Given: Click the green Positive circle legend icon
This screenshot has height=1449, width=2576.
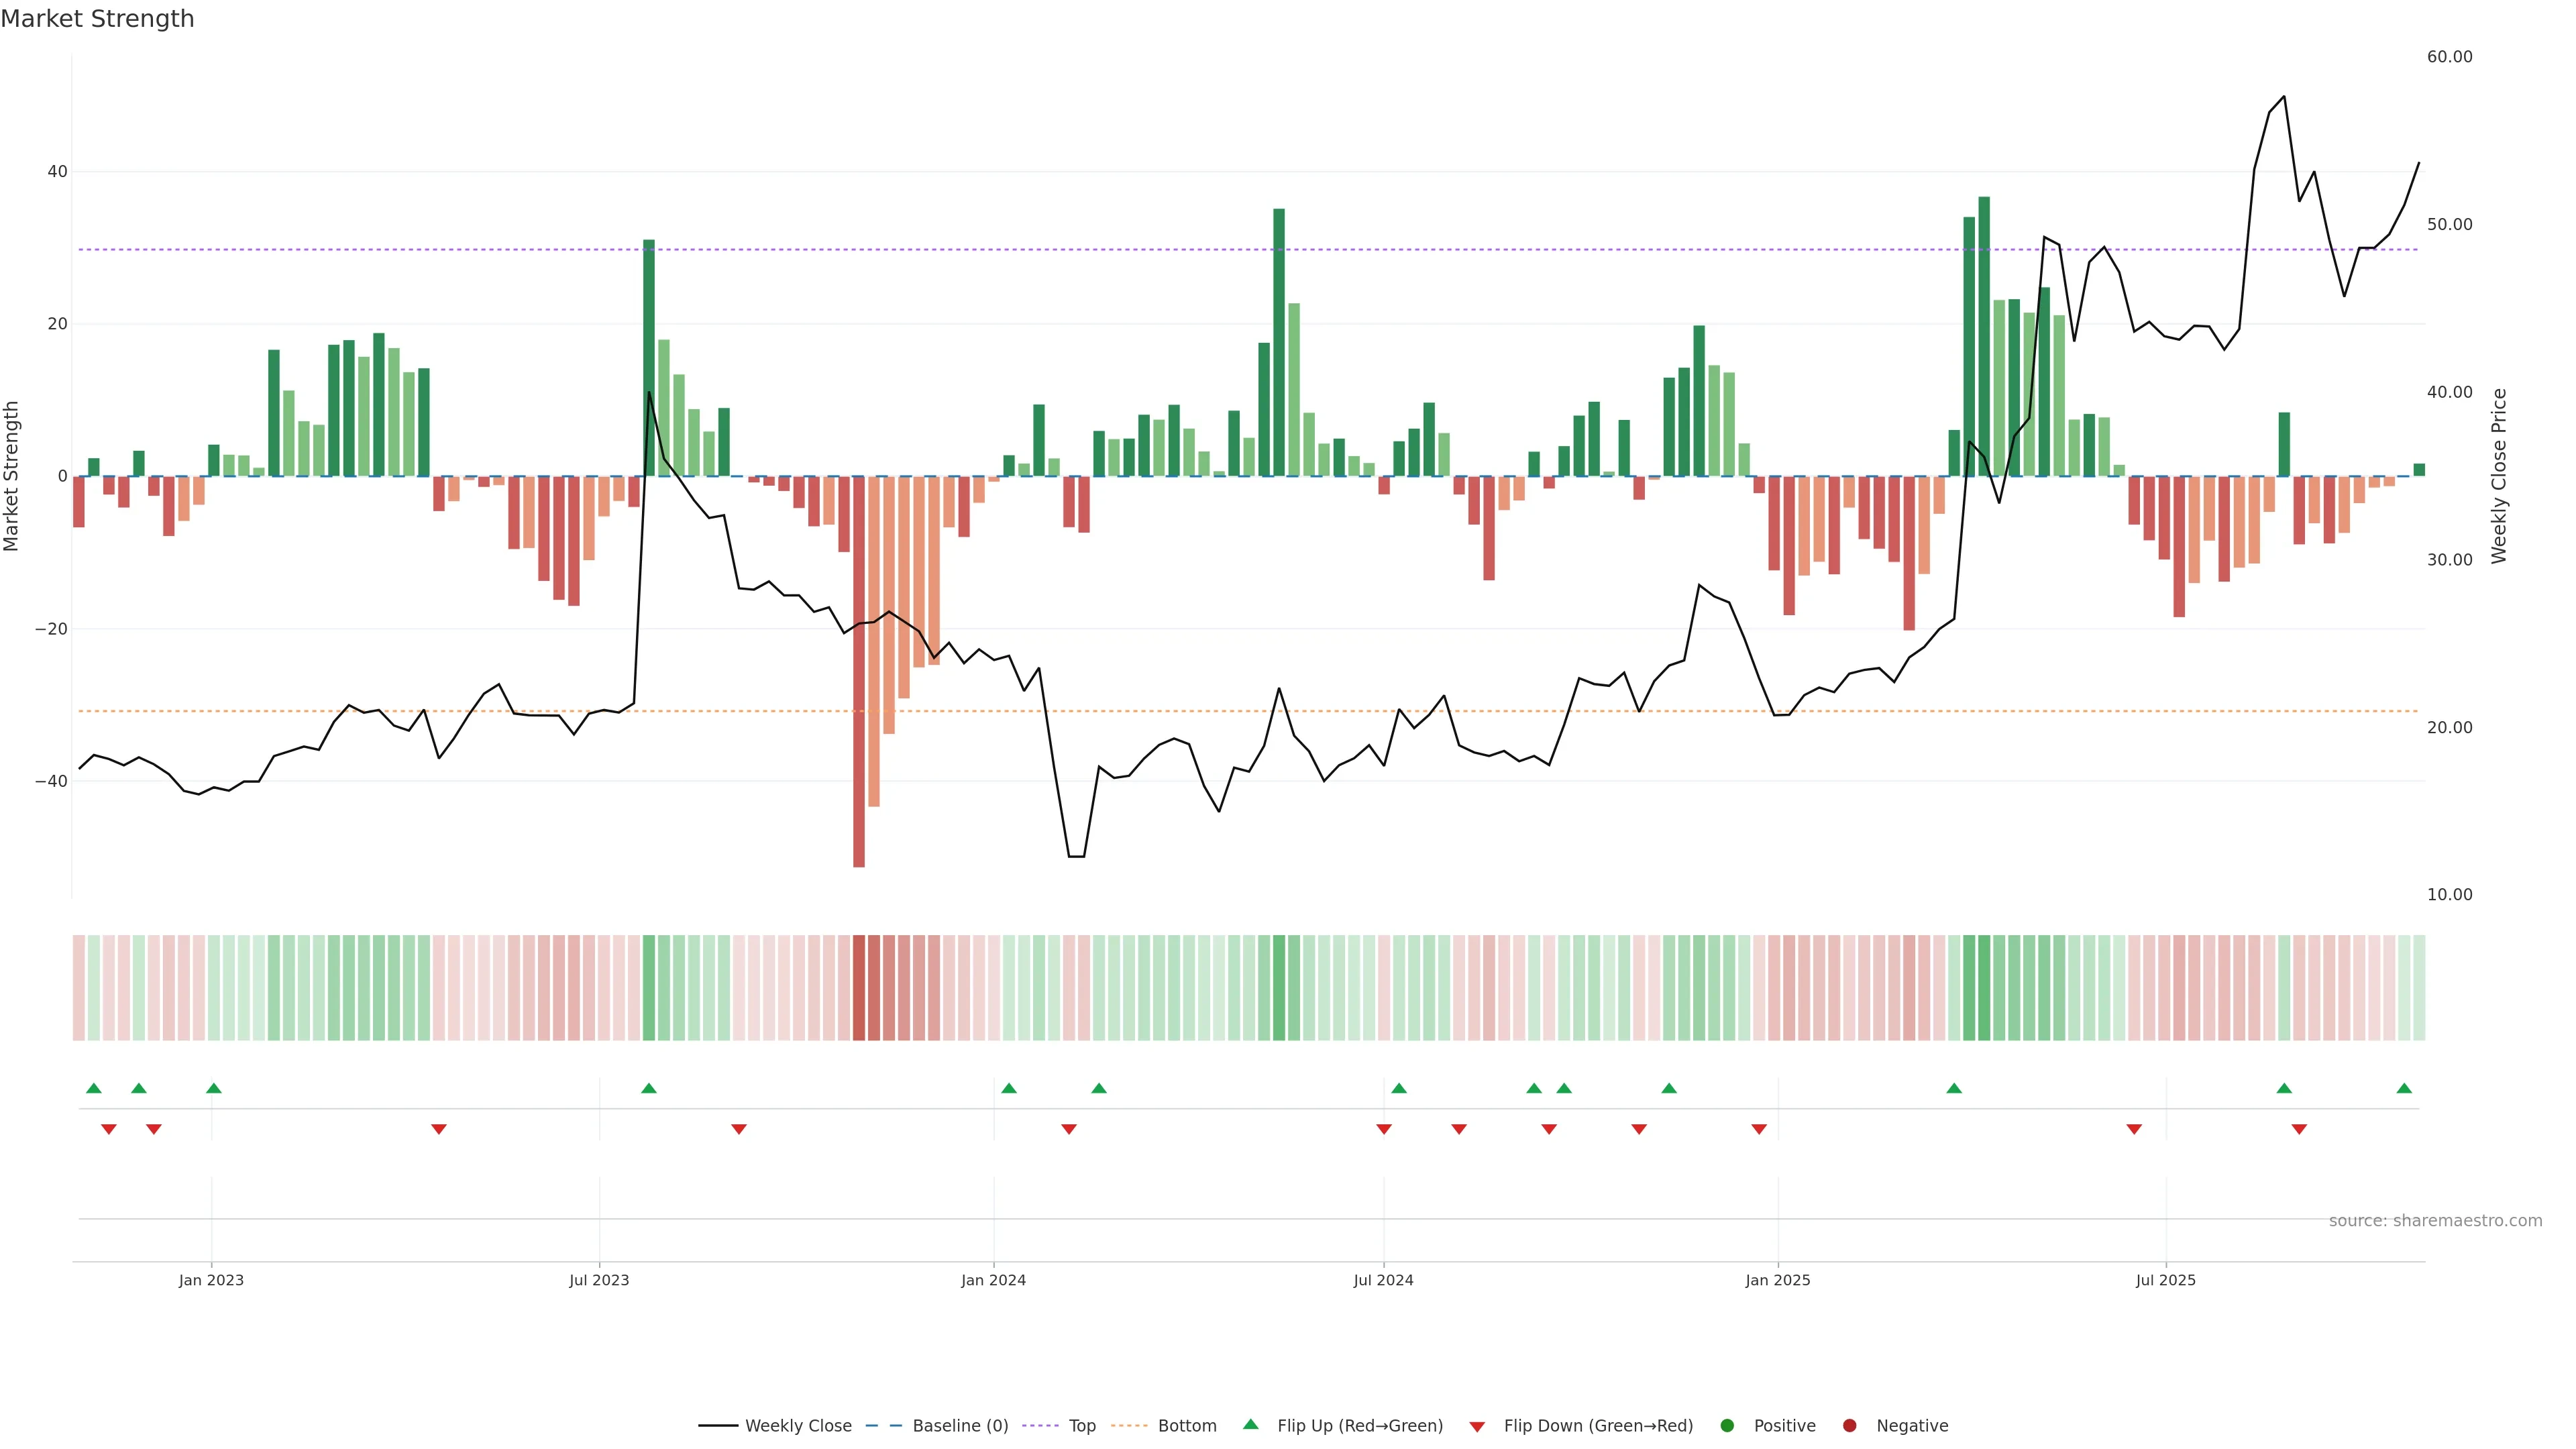Looking at the screenshot, I should coord(1727,1426).
